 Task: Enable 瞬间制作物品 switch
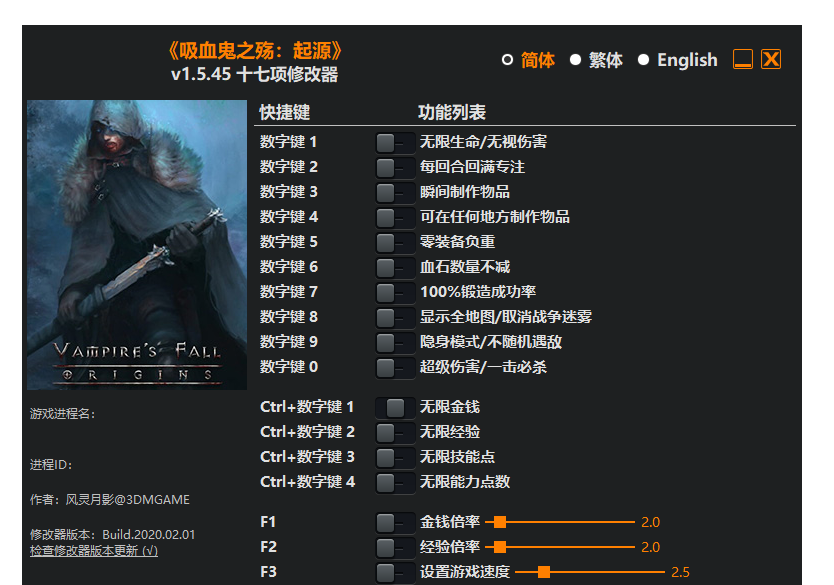point(395,193)
